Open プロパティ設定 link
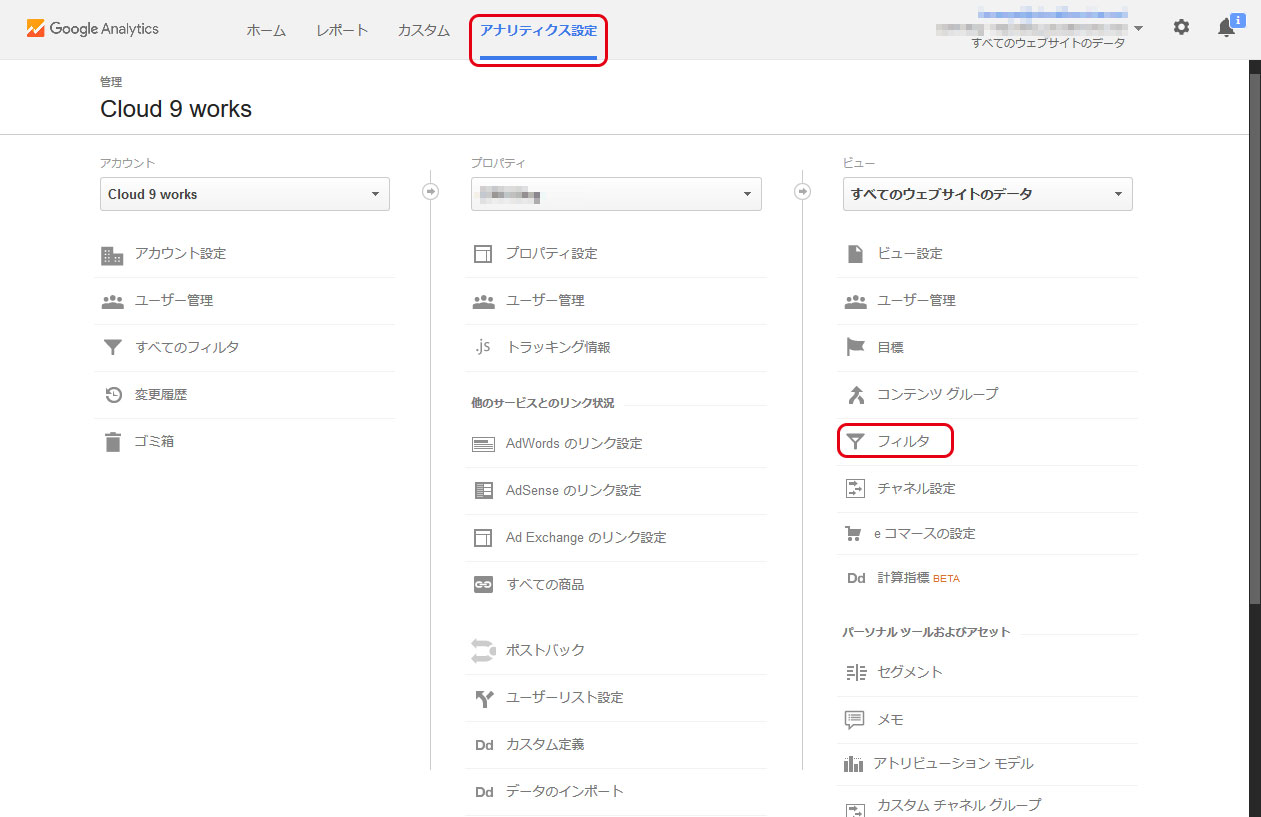This screenshot has width=1261, height=817. tap(551, 254)
